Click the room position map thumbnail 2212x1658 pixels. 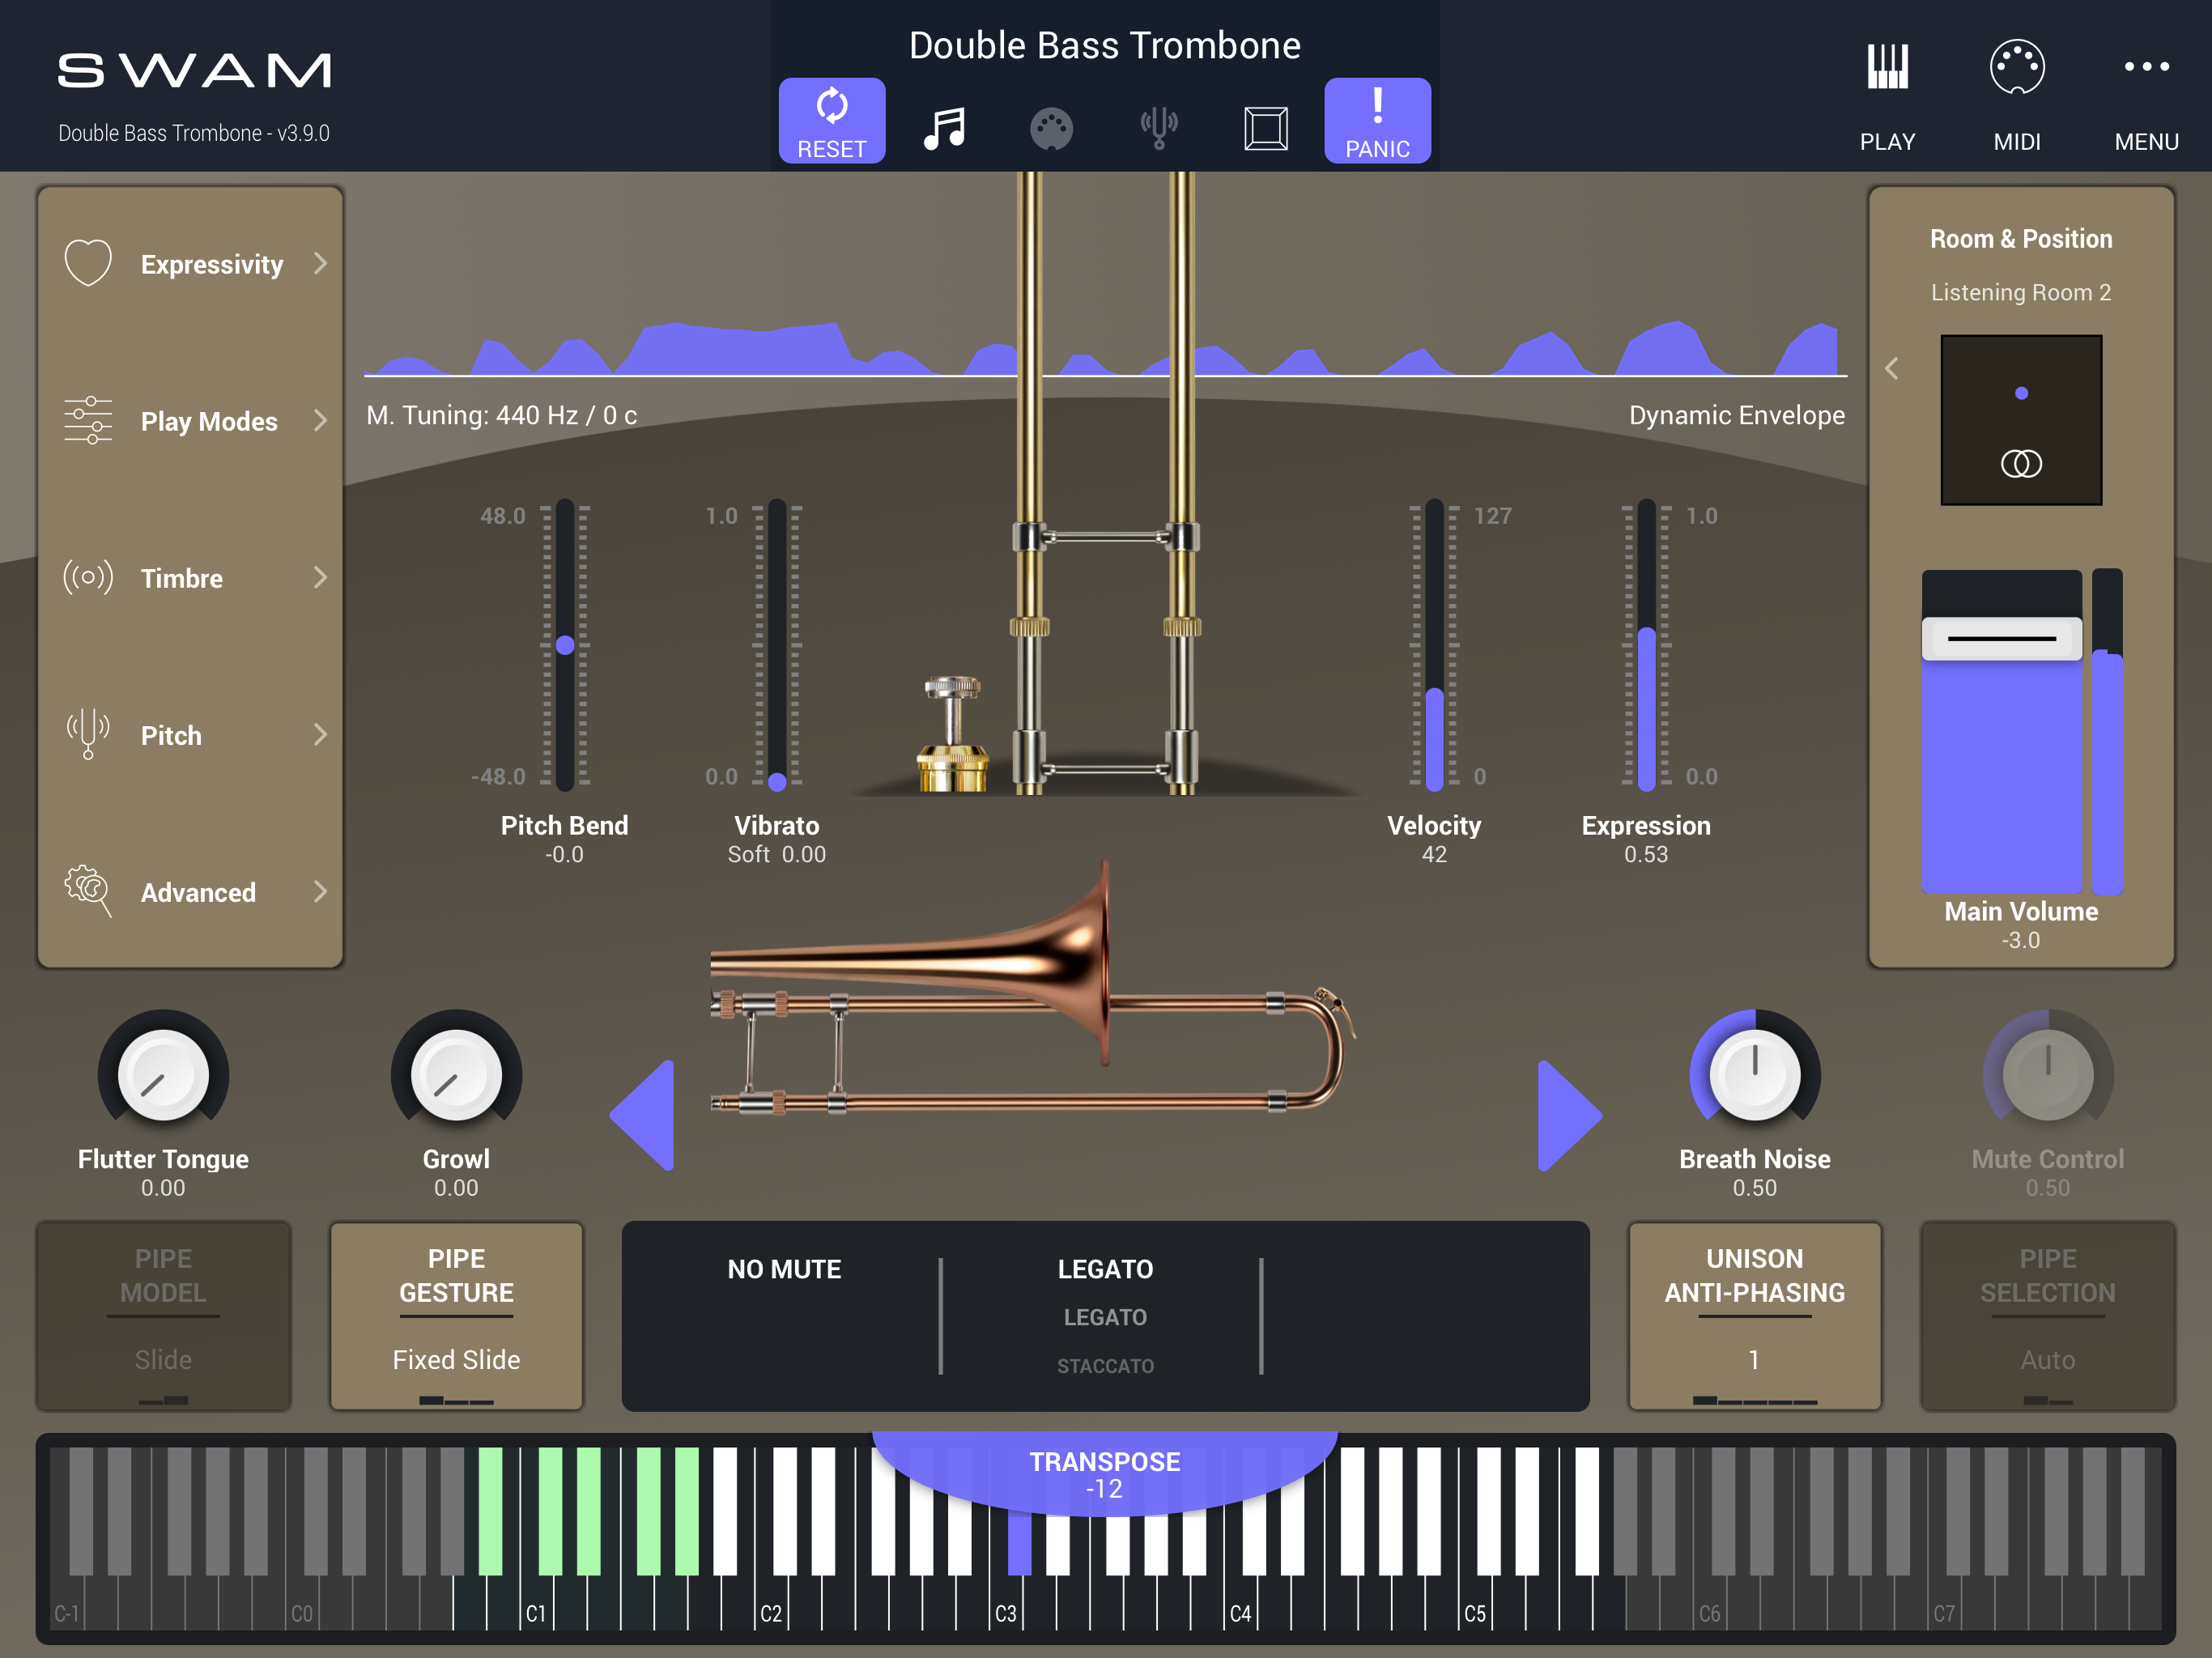(x=2021, y=420)
